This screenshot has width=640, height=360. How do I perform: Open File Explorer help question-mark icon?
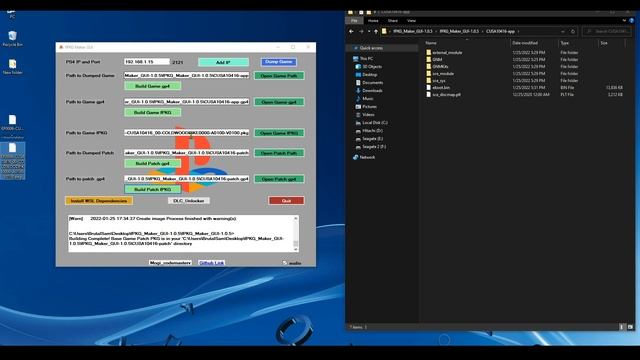632,20
